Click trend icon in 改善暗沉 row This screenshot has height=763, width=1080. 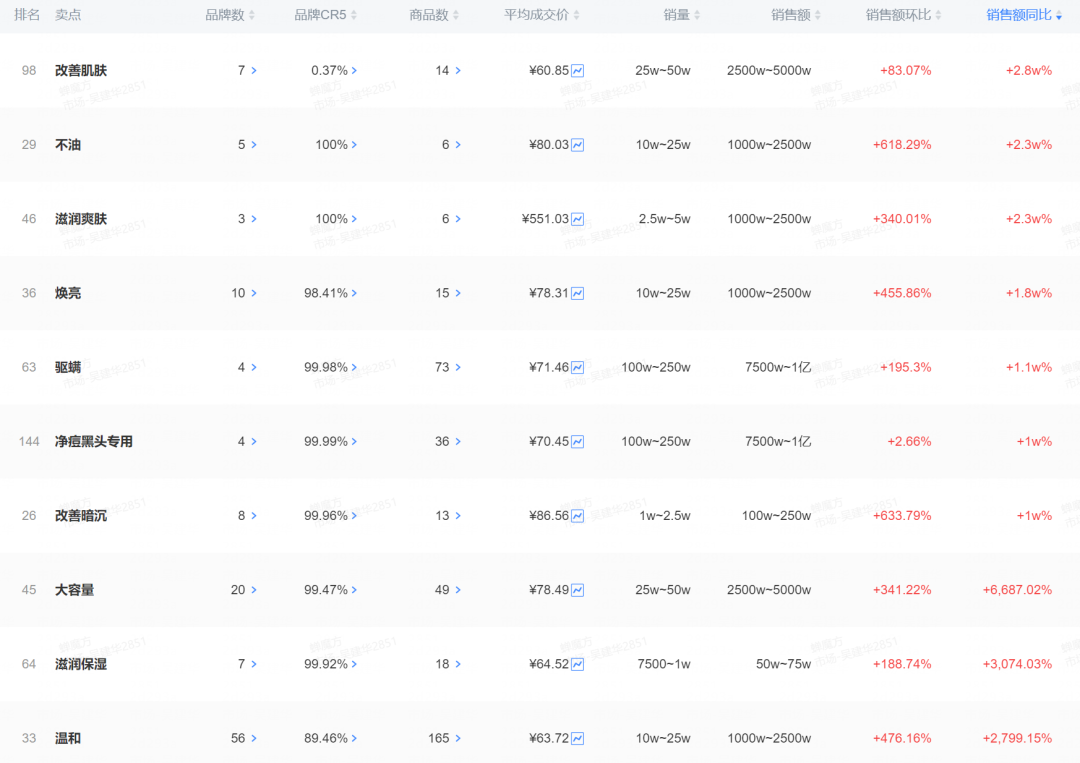pos(578,516)
